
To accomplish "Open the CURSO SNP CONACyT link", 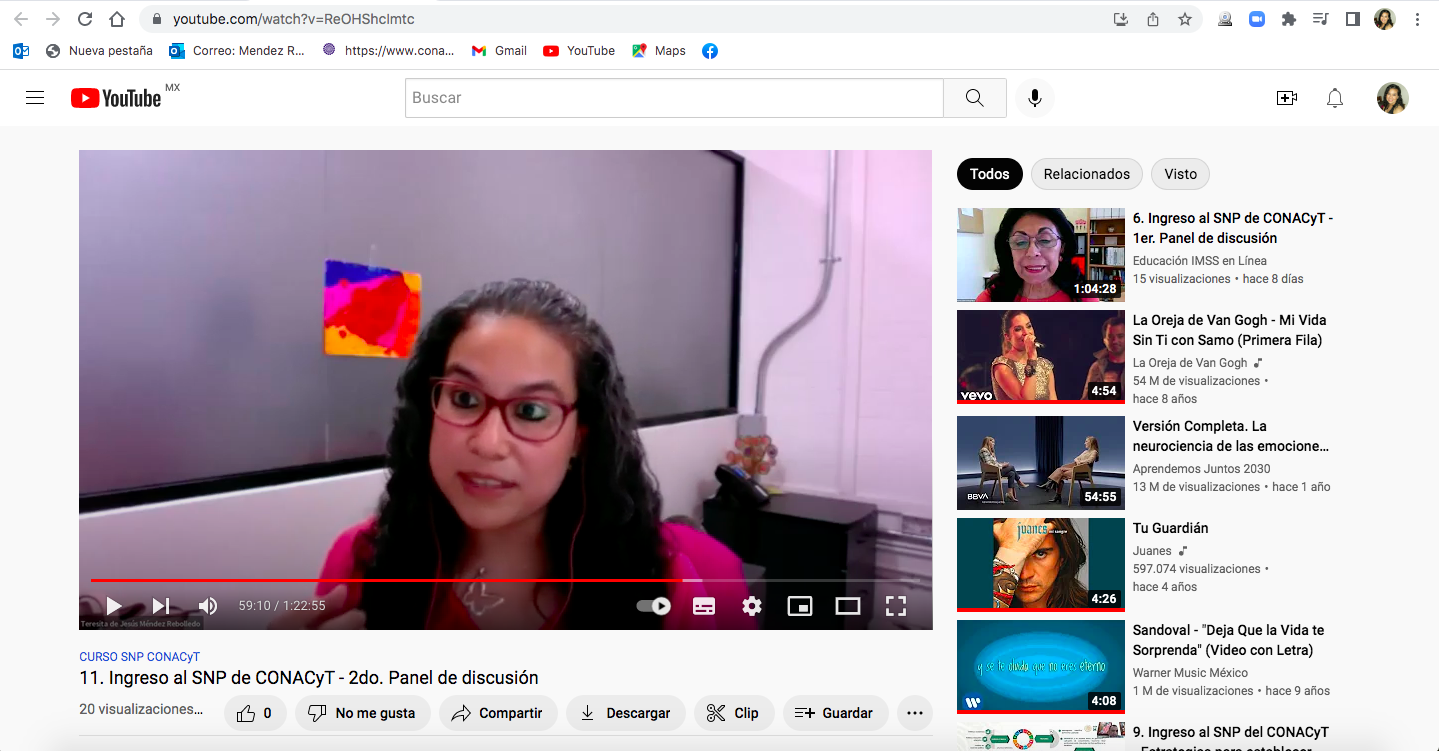I will click(140, 657).
